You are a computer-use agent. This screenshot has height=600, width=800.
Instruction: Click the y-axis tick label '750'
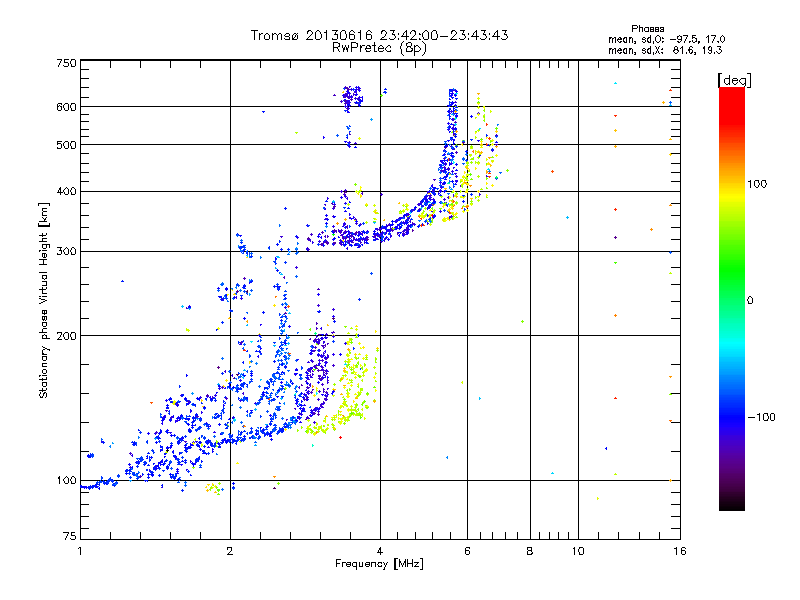66,63
